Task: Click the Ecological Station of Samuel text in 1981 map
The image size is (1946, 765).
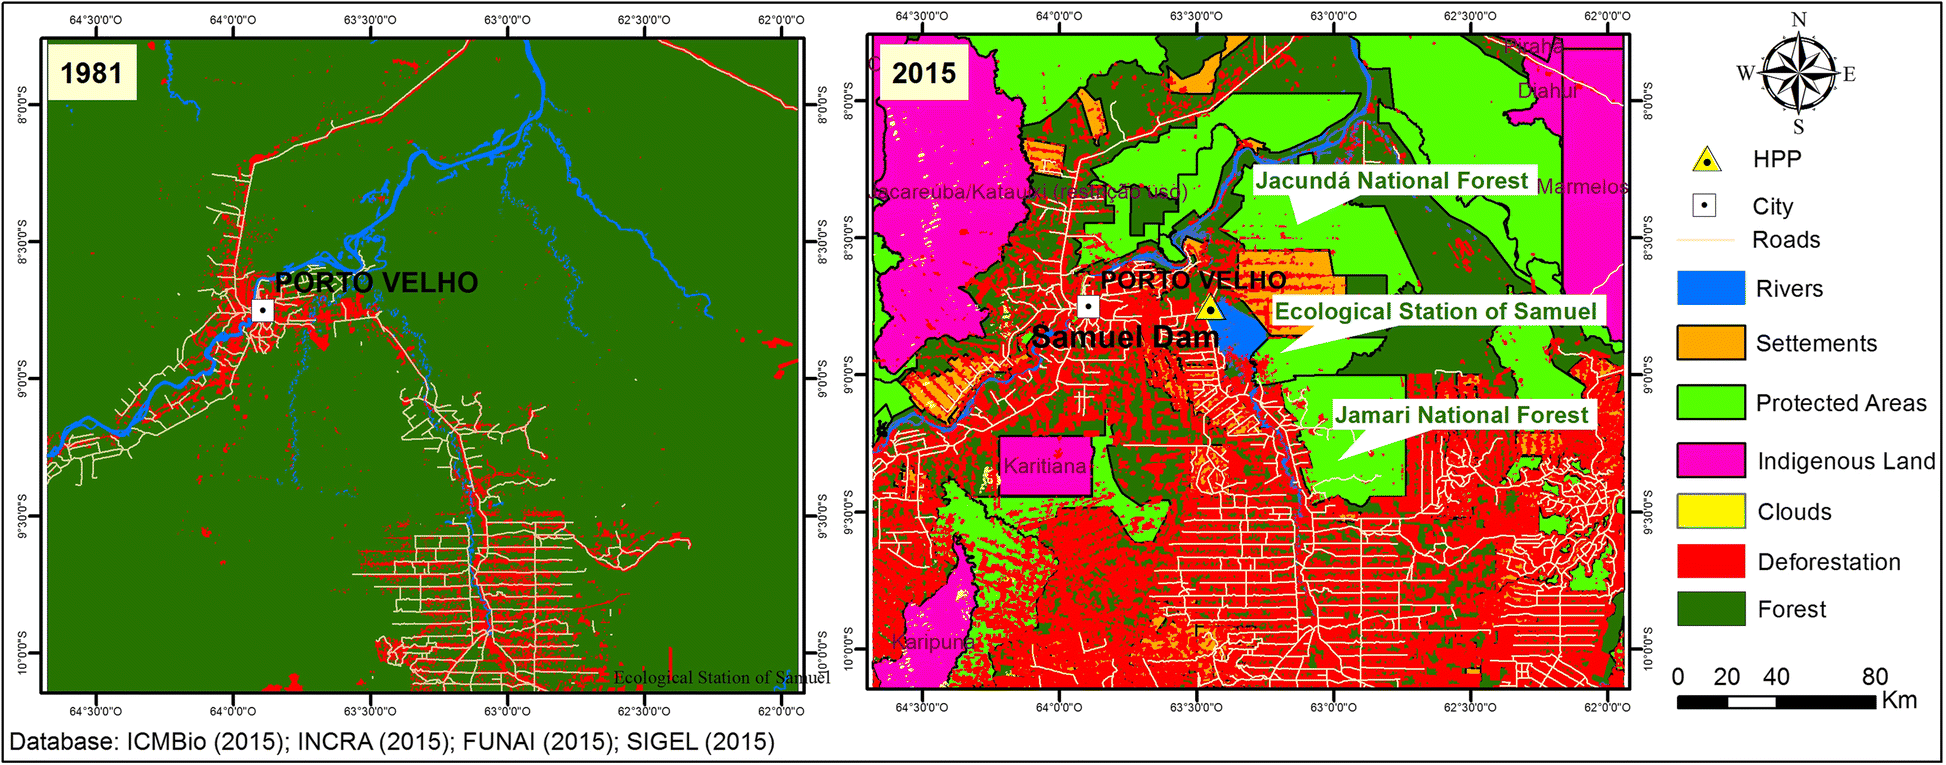Action: click(721, 677)
